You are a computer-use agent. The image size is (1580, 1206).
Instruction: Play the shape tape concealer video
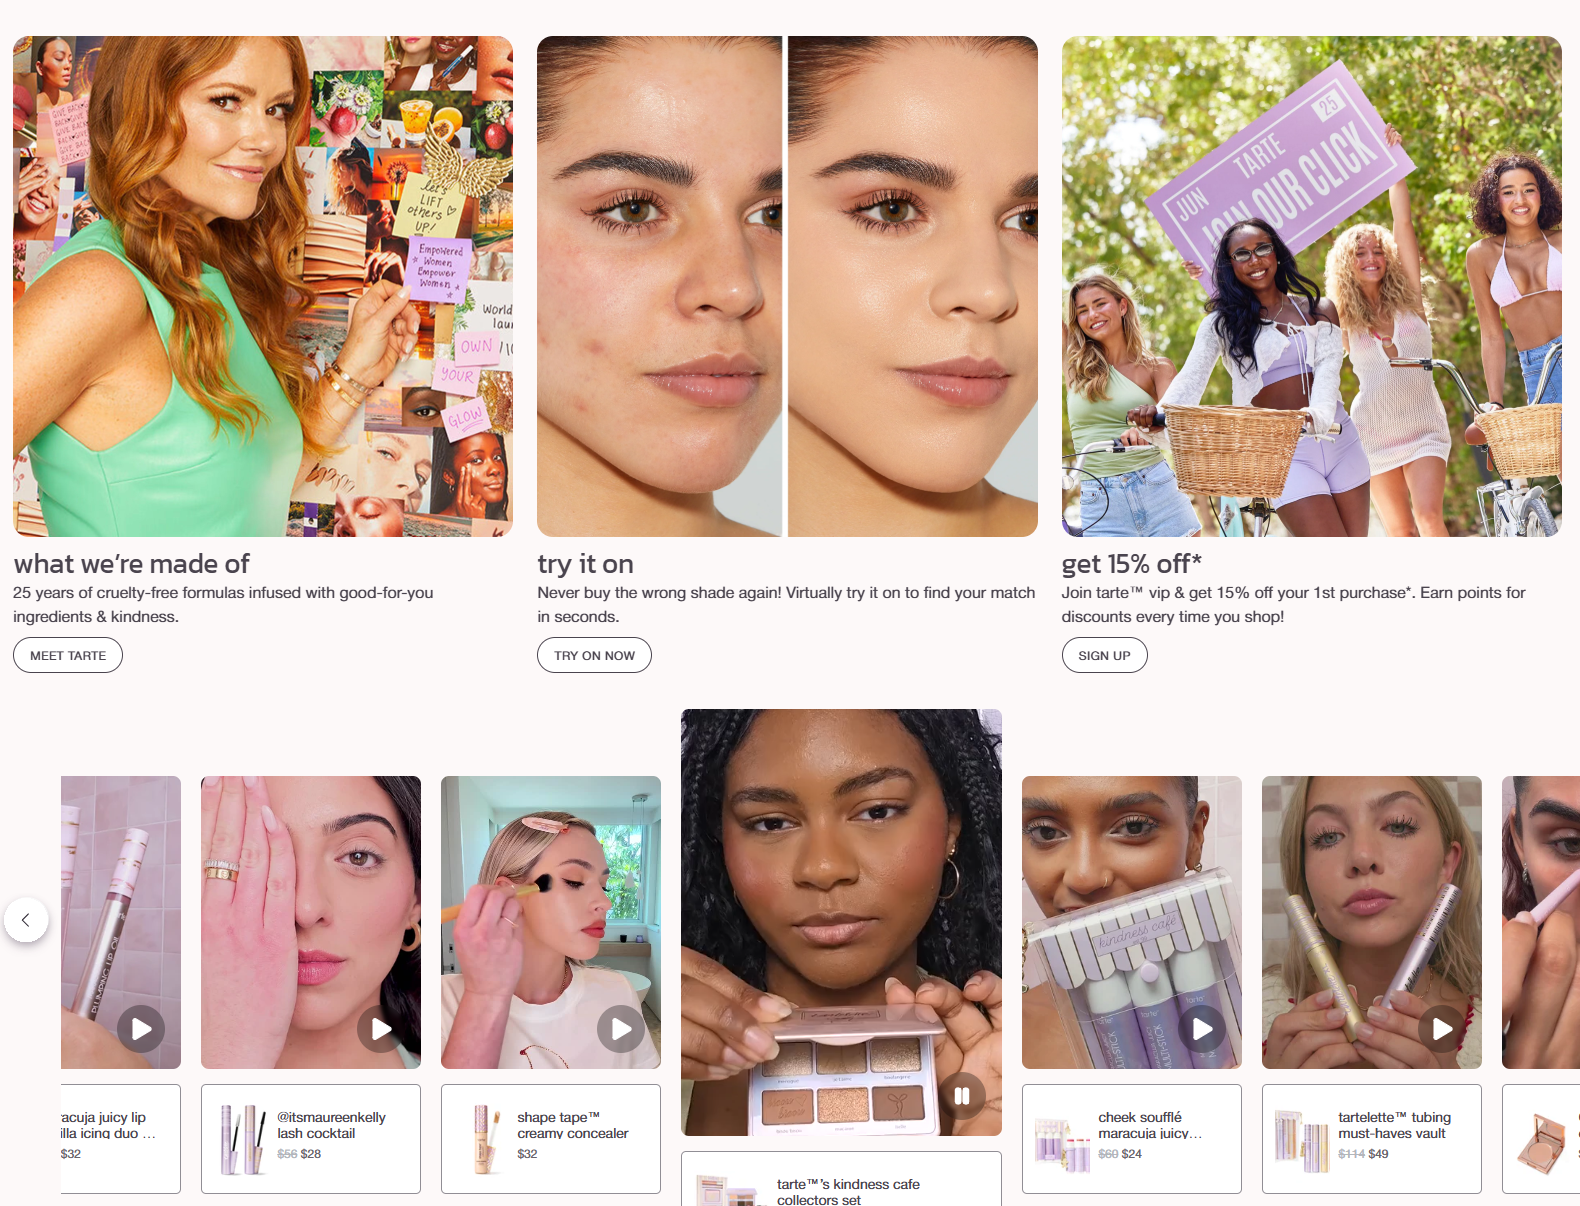pos(621,1028)
